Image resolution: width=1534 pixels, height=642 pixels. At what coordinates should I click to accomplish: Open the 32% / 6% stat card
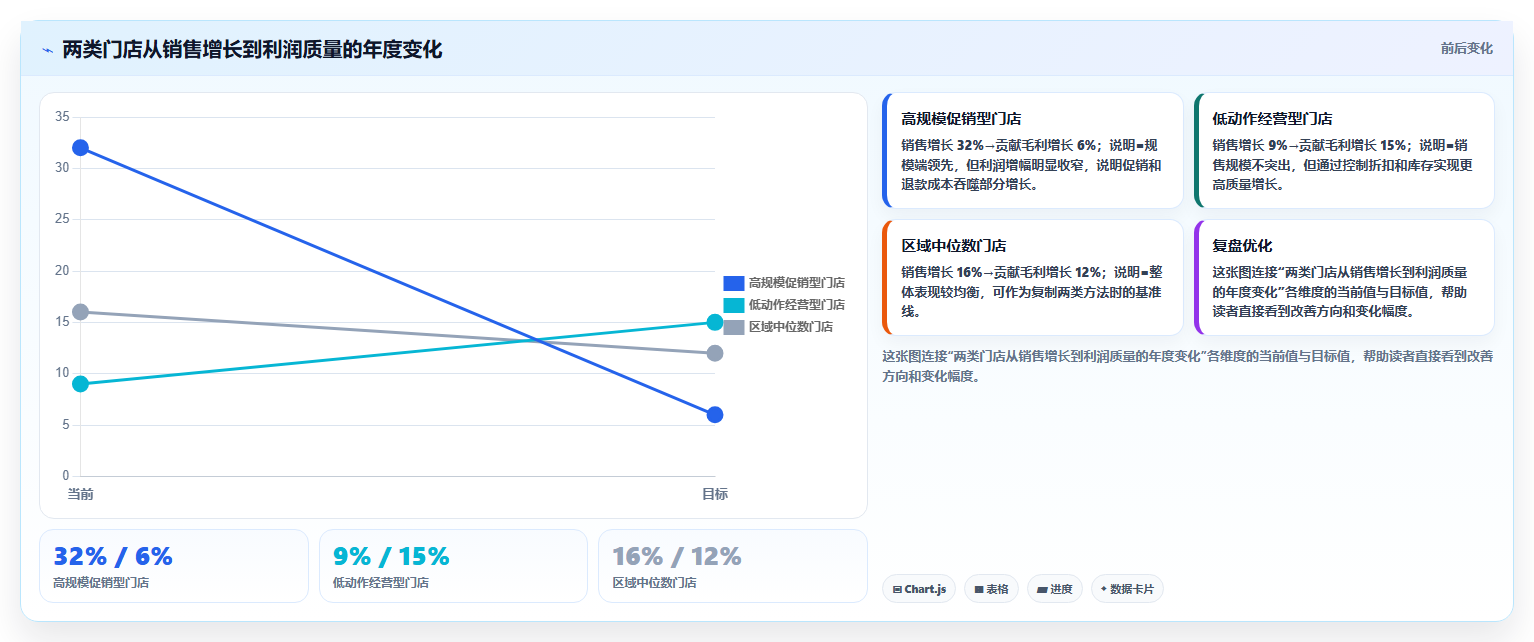(x=174, y=566)
